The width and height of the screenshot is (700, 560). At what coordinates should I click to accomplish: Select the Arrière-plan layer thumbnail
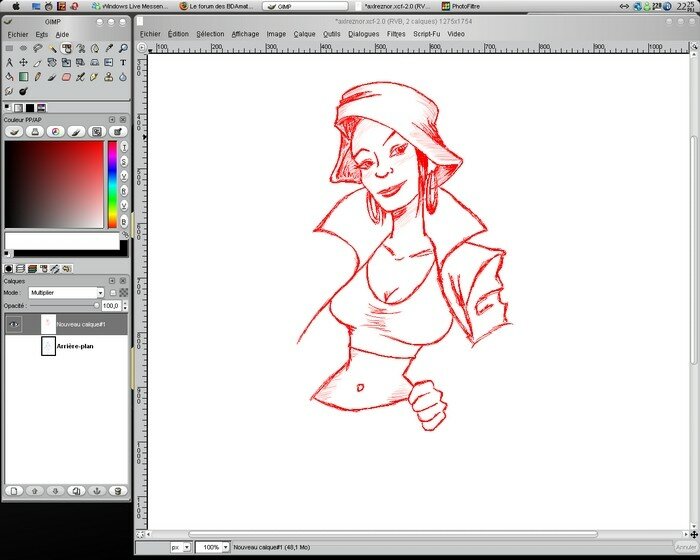(48, 346)
